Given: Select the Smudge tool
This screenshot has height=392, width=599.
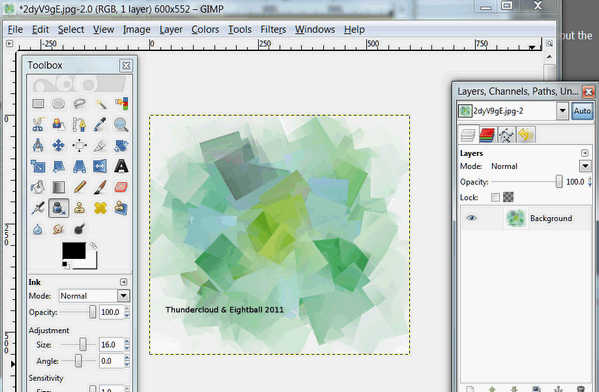Looking at the screenshot, I should (58, 229).
